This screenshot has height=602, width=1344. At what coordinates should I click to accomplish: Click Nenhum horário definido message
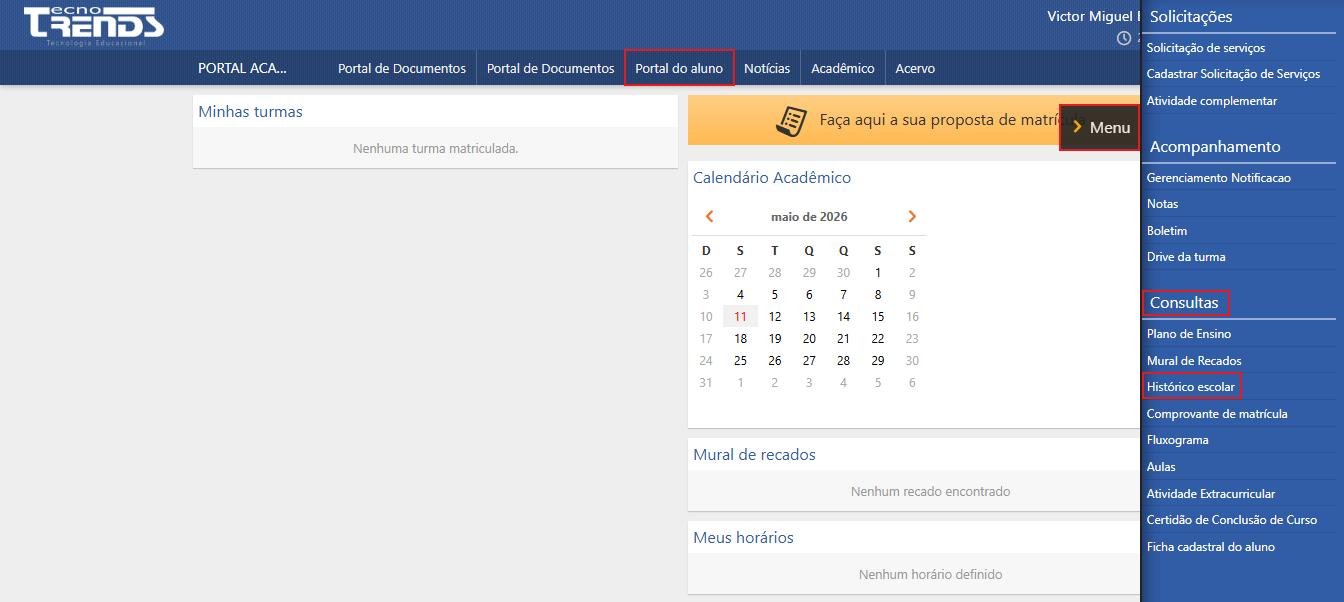point(930,574)
